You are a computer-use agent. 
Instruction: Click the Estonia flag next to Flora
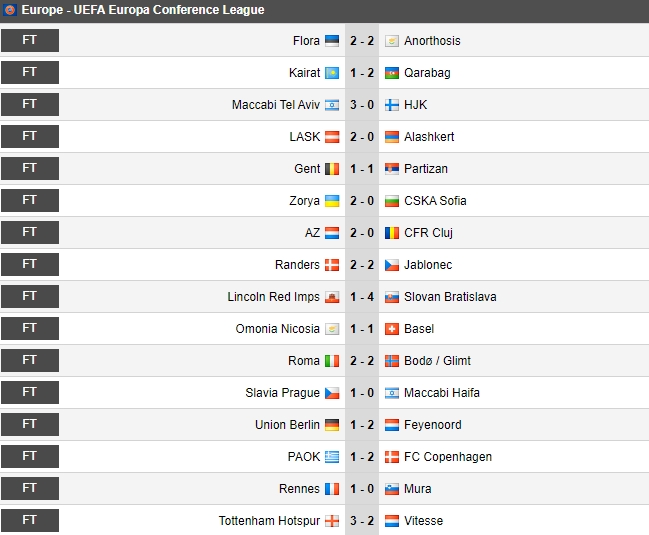click(332, 41)
